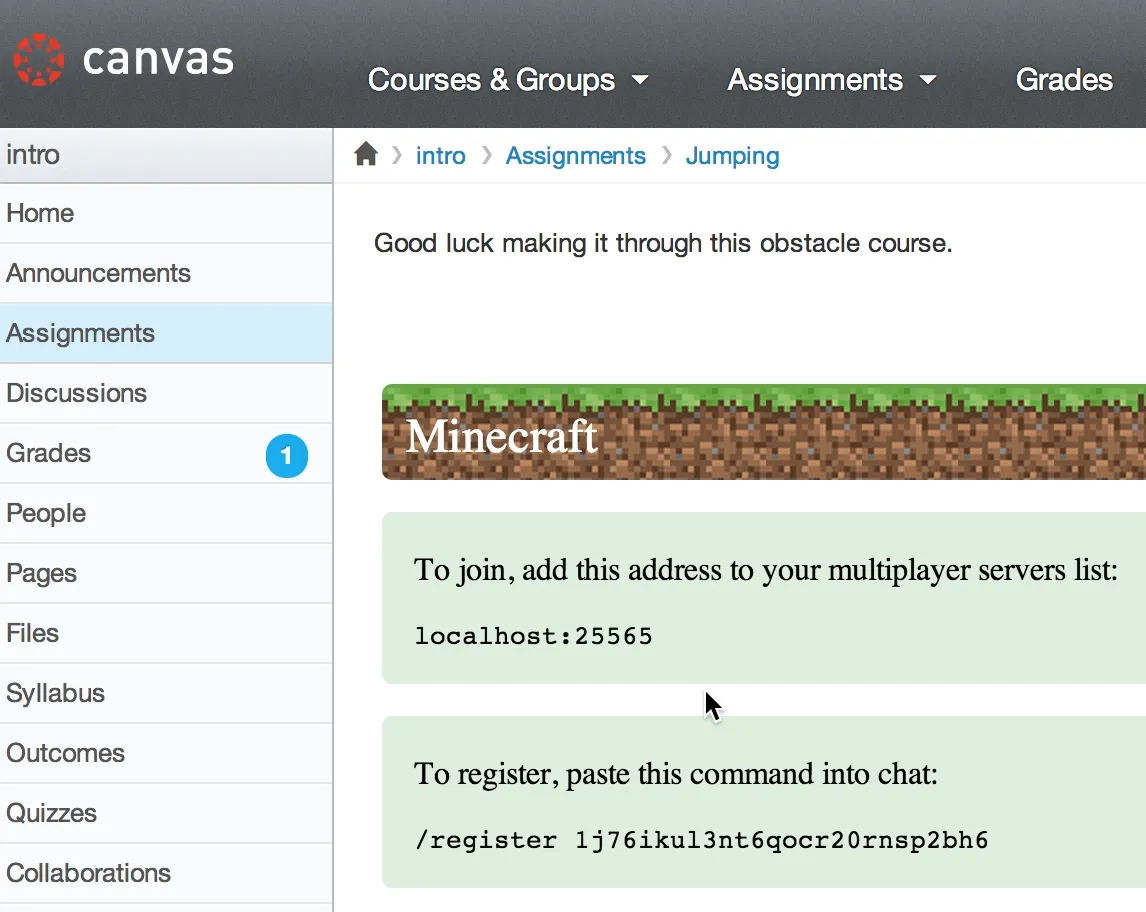The width and height of the screenshot is (1146, 912).
Task: Click the Minecraft banner image
Action: pos(764,432)
